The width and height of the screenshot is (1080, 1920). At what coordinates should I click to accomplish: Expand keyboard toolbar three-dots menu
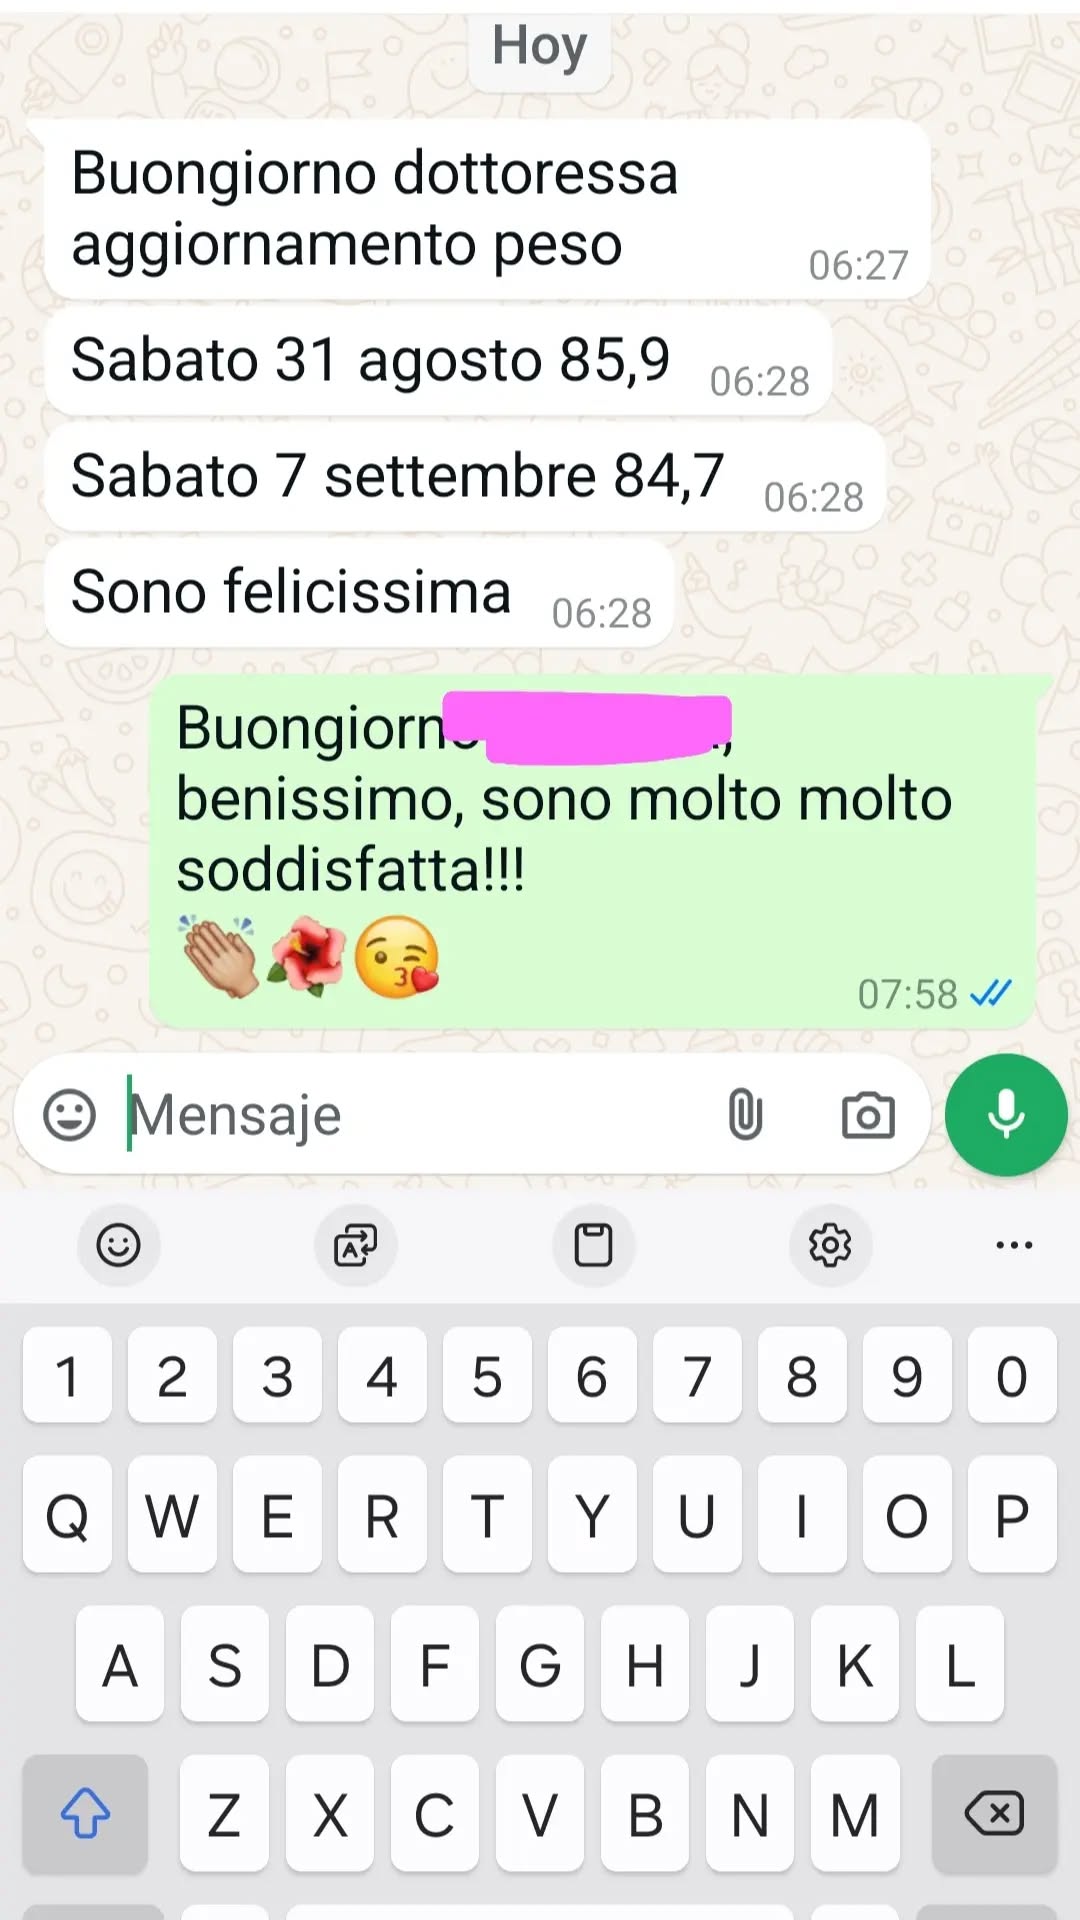[1014, 1245]
